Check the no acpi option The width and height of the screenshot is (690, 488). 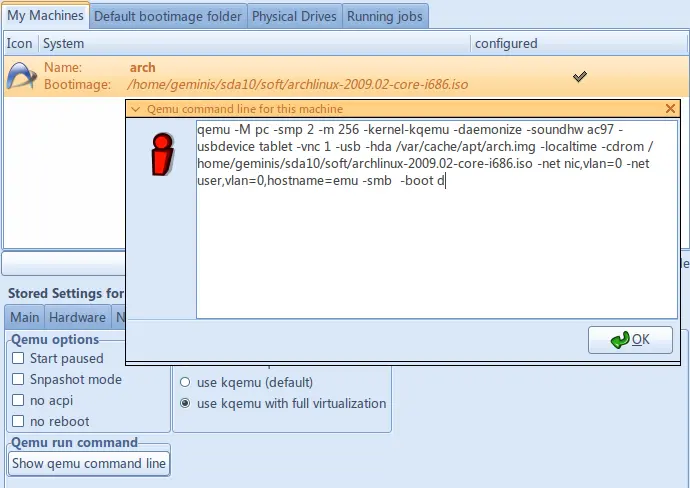coord(18,400)
